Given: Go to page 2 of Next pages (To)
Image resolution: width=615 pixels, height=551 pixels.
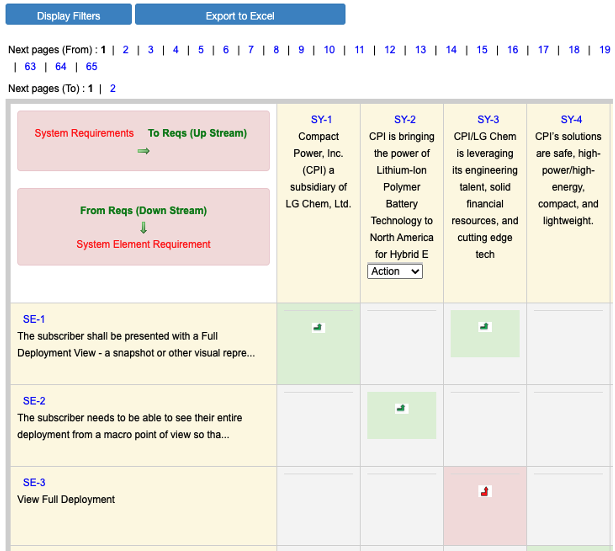Looking at the screenshot, I should [113, 89].
